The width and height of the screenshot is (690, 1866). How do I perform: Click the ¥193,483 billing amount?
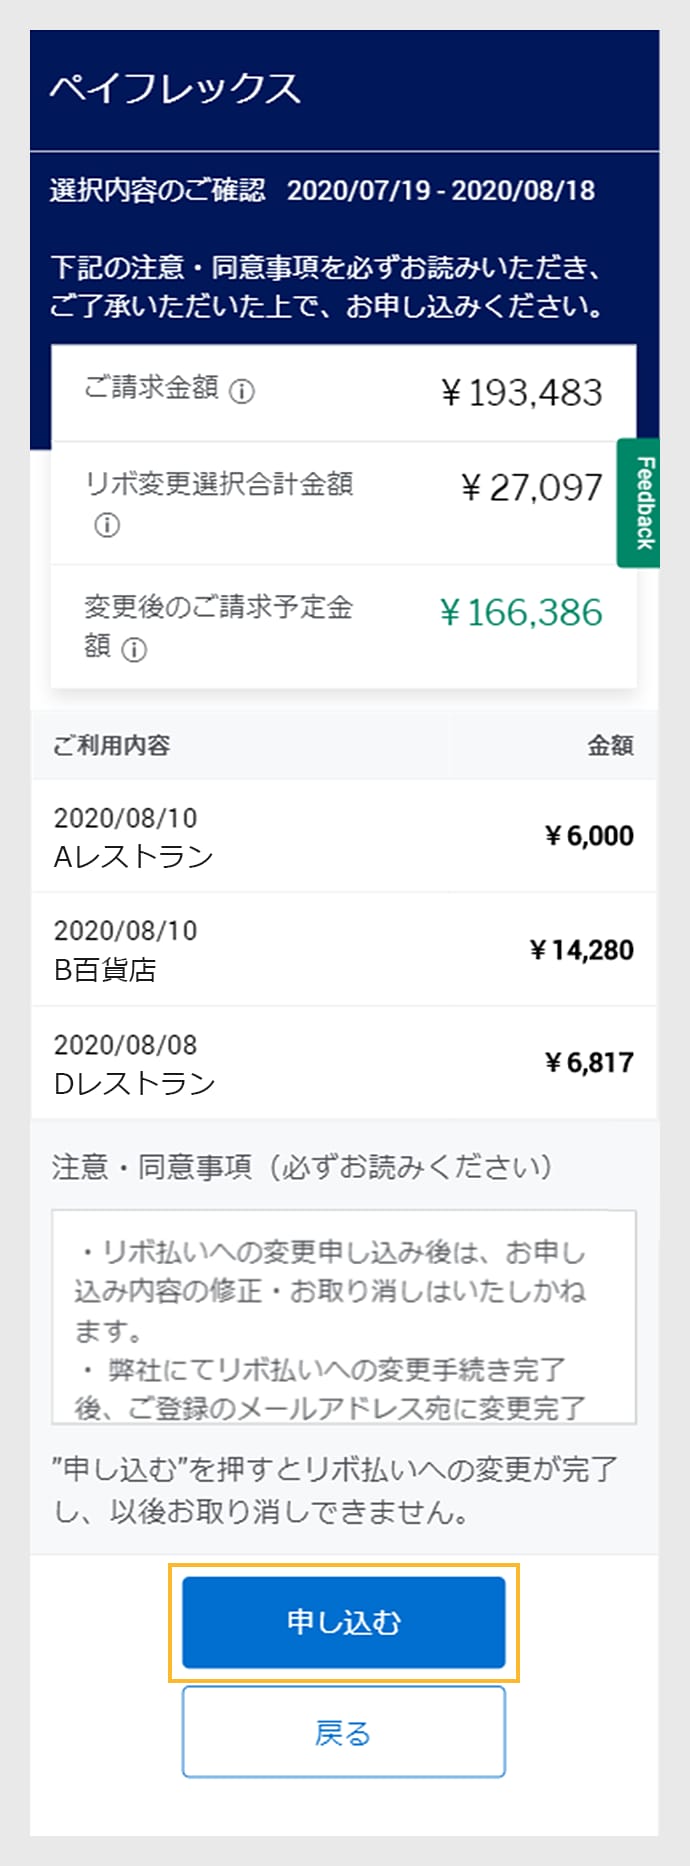point(521,393)
